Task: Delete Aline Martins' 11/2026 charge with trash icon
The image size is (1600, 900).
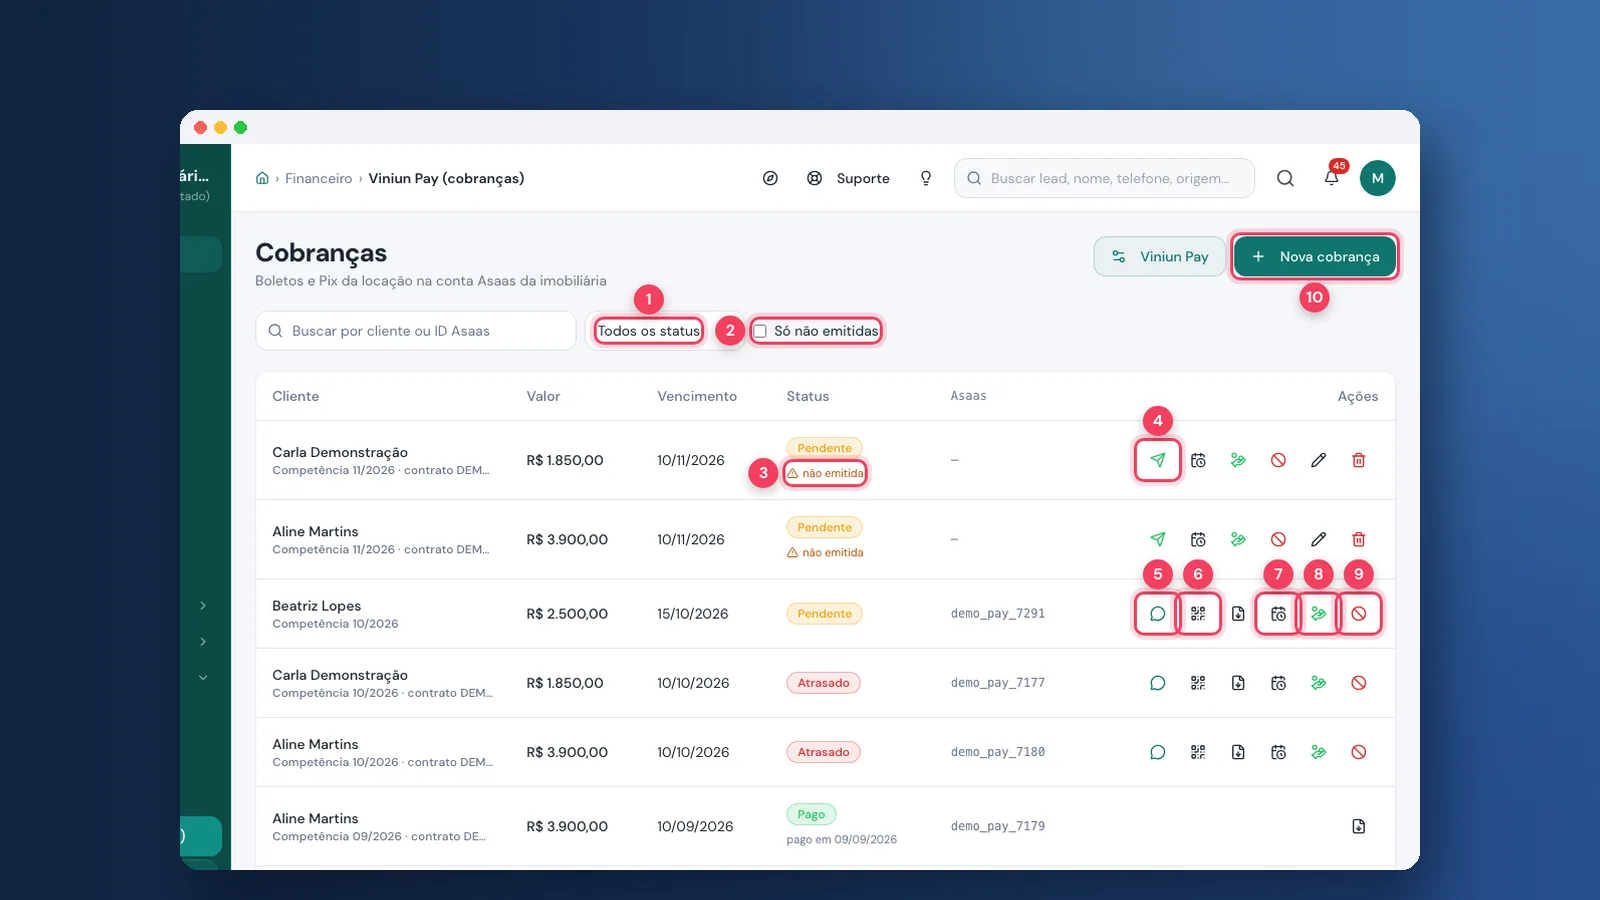Action: click(x=1358, y=539)
